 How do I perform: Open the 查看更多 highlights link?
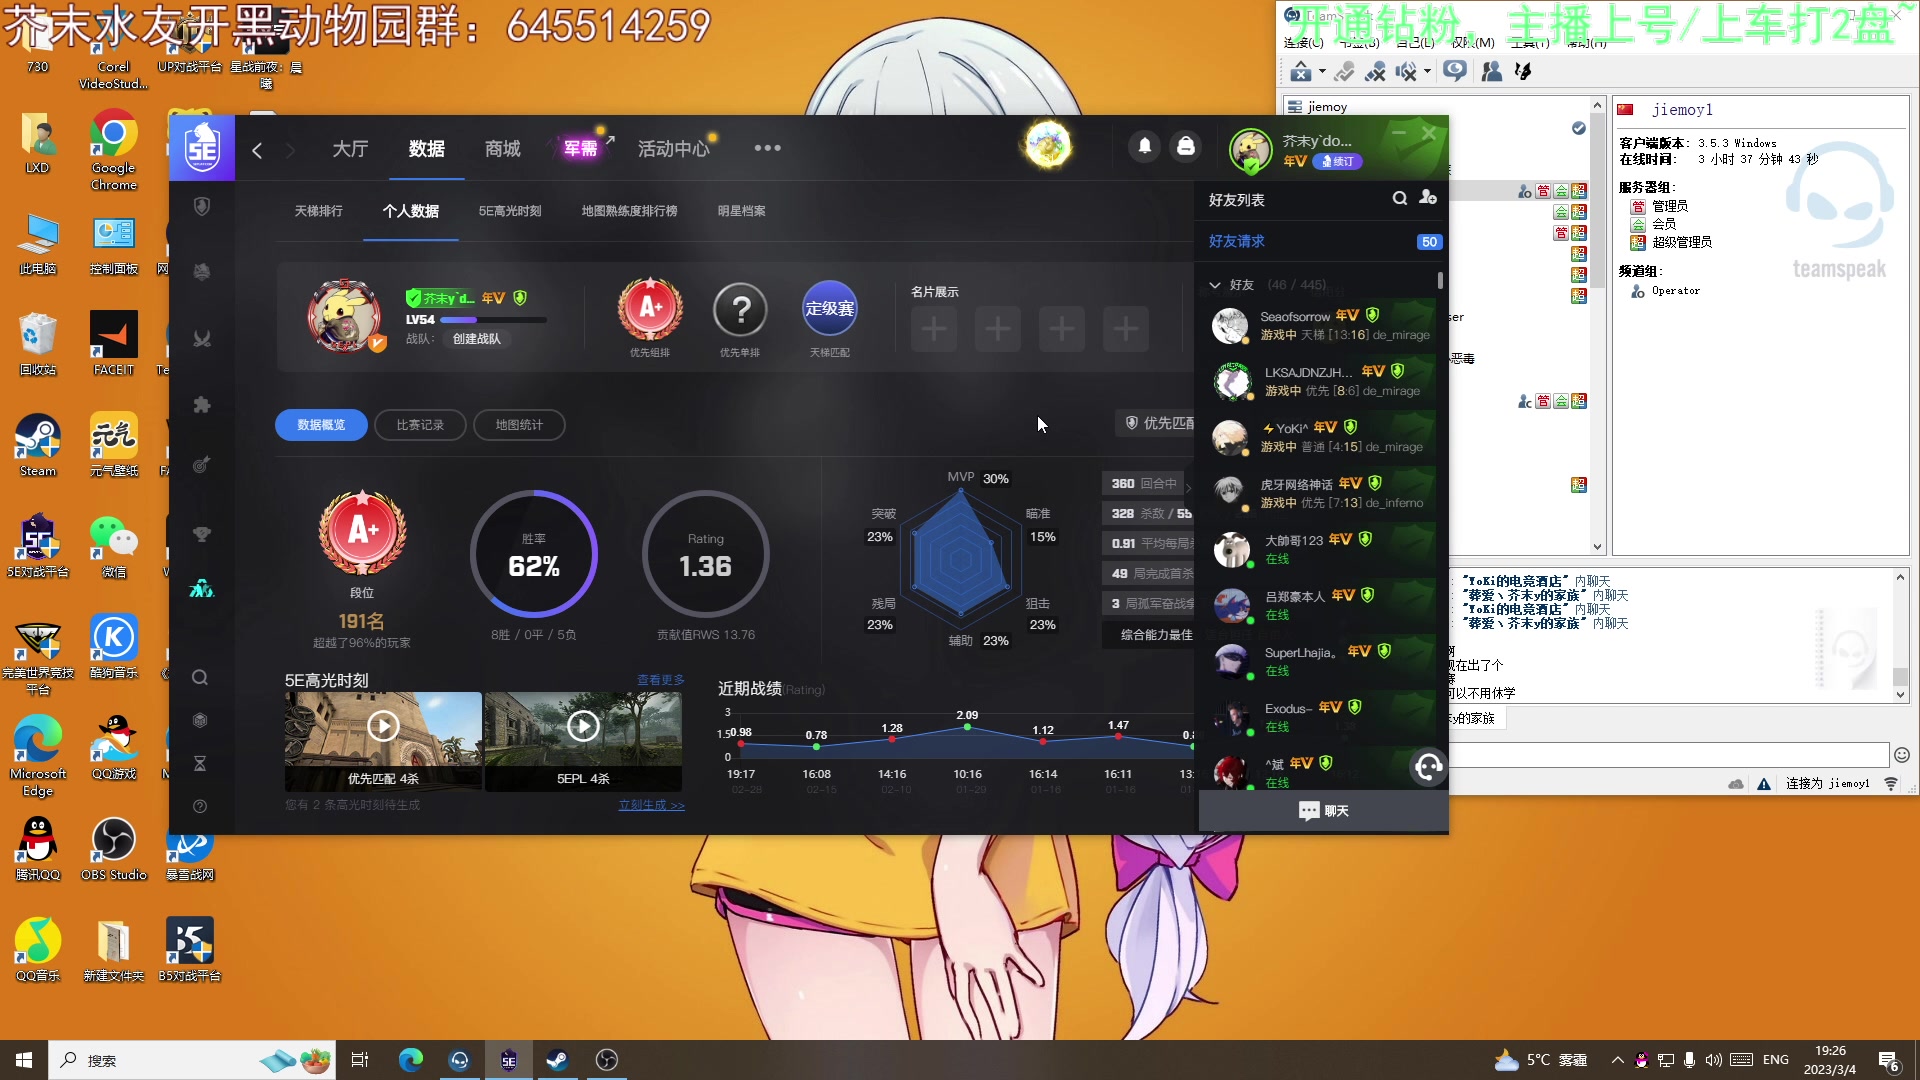660,680
